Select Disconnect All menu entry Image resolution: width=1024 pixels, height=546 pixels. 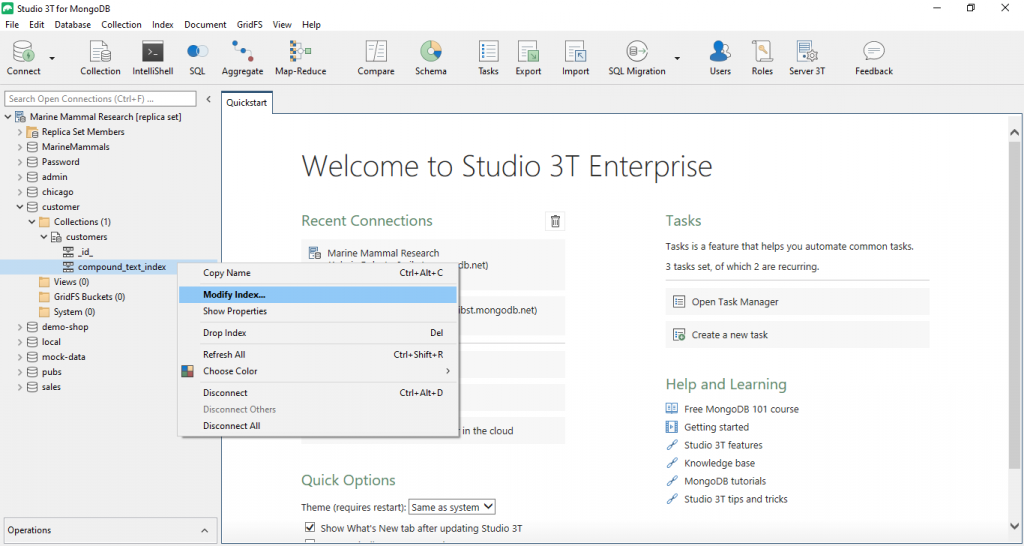[317, 426]
